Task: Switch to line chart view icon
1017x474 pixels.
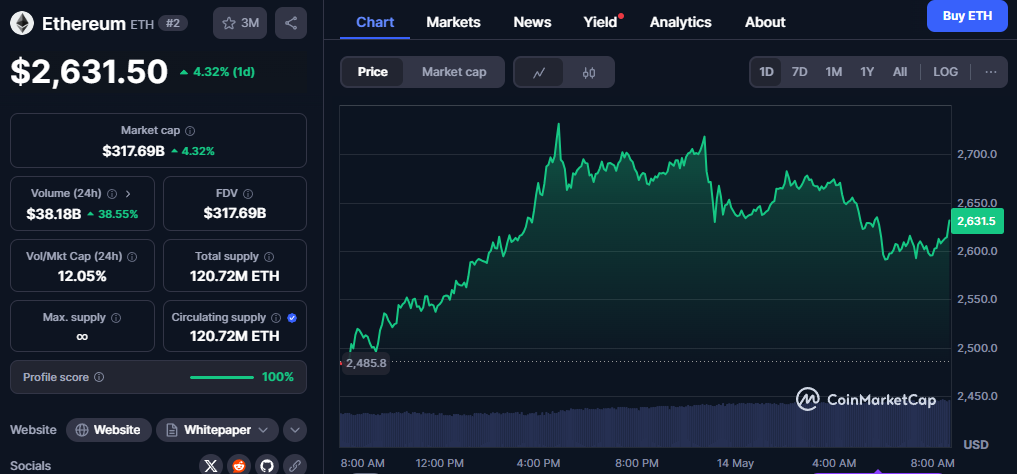Action: [x=539, y=72]
